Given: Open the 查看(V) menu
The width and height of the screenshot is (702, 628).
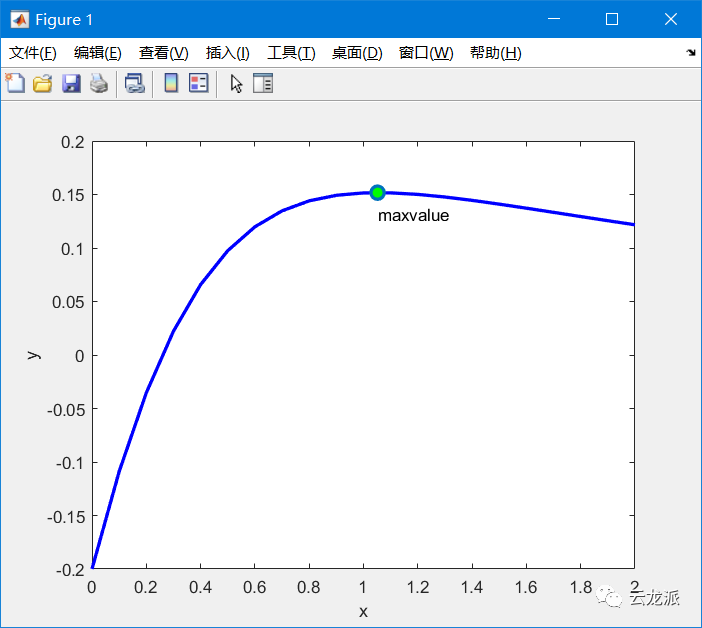Looking at the screenshot, I should click(x=163, y=53).
